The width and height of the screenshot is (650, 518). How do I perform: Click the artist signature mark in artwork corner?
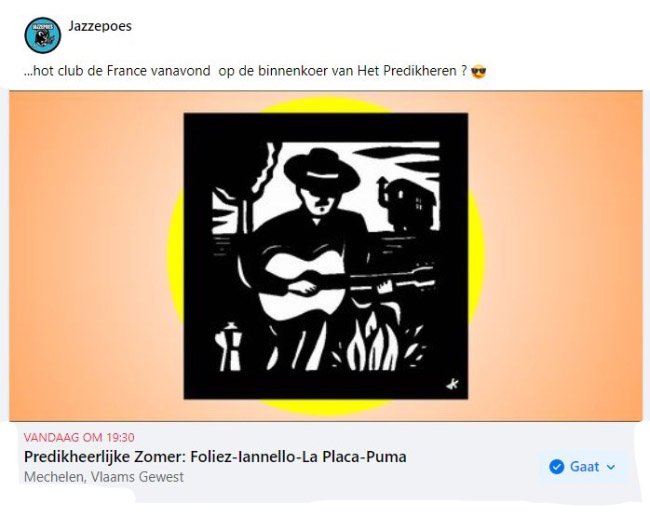click(452, 384)
